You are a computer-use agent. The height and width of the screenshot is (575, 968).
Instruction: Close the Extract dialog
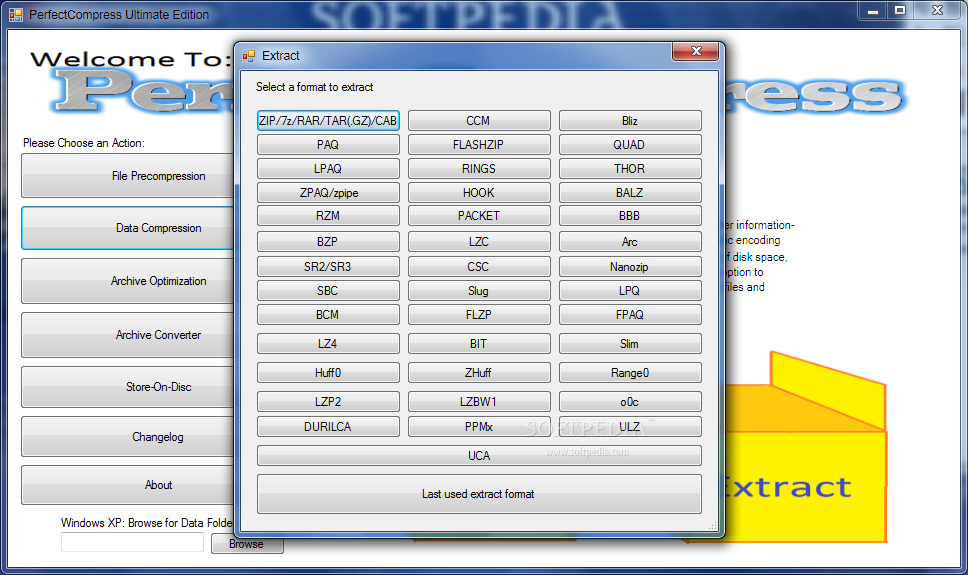coord(696,52)
